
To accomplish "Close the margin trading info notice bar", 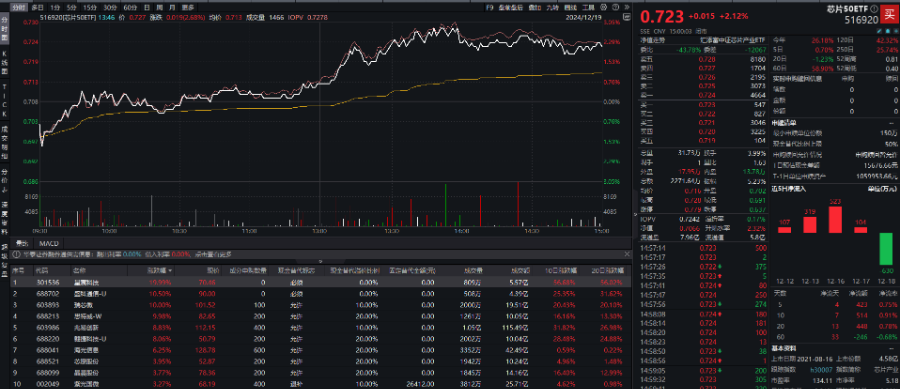I will coord(627,254).
